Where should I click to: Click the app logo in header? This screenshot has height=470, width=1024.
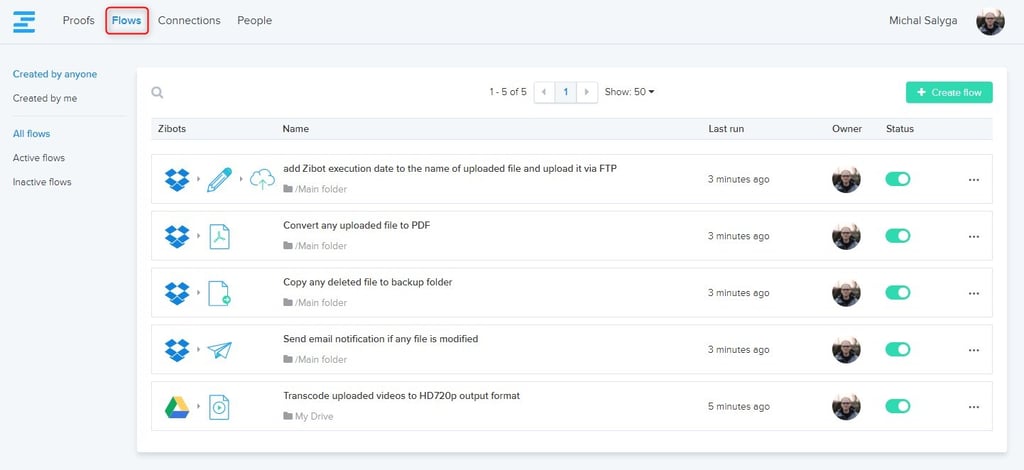[x=24, y=21]
